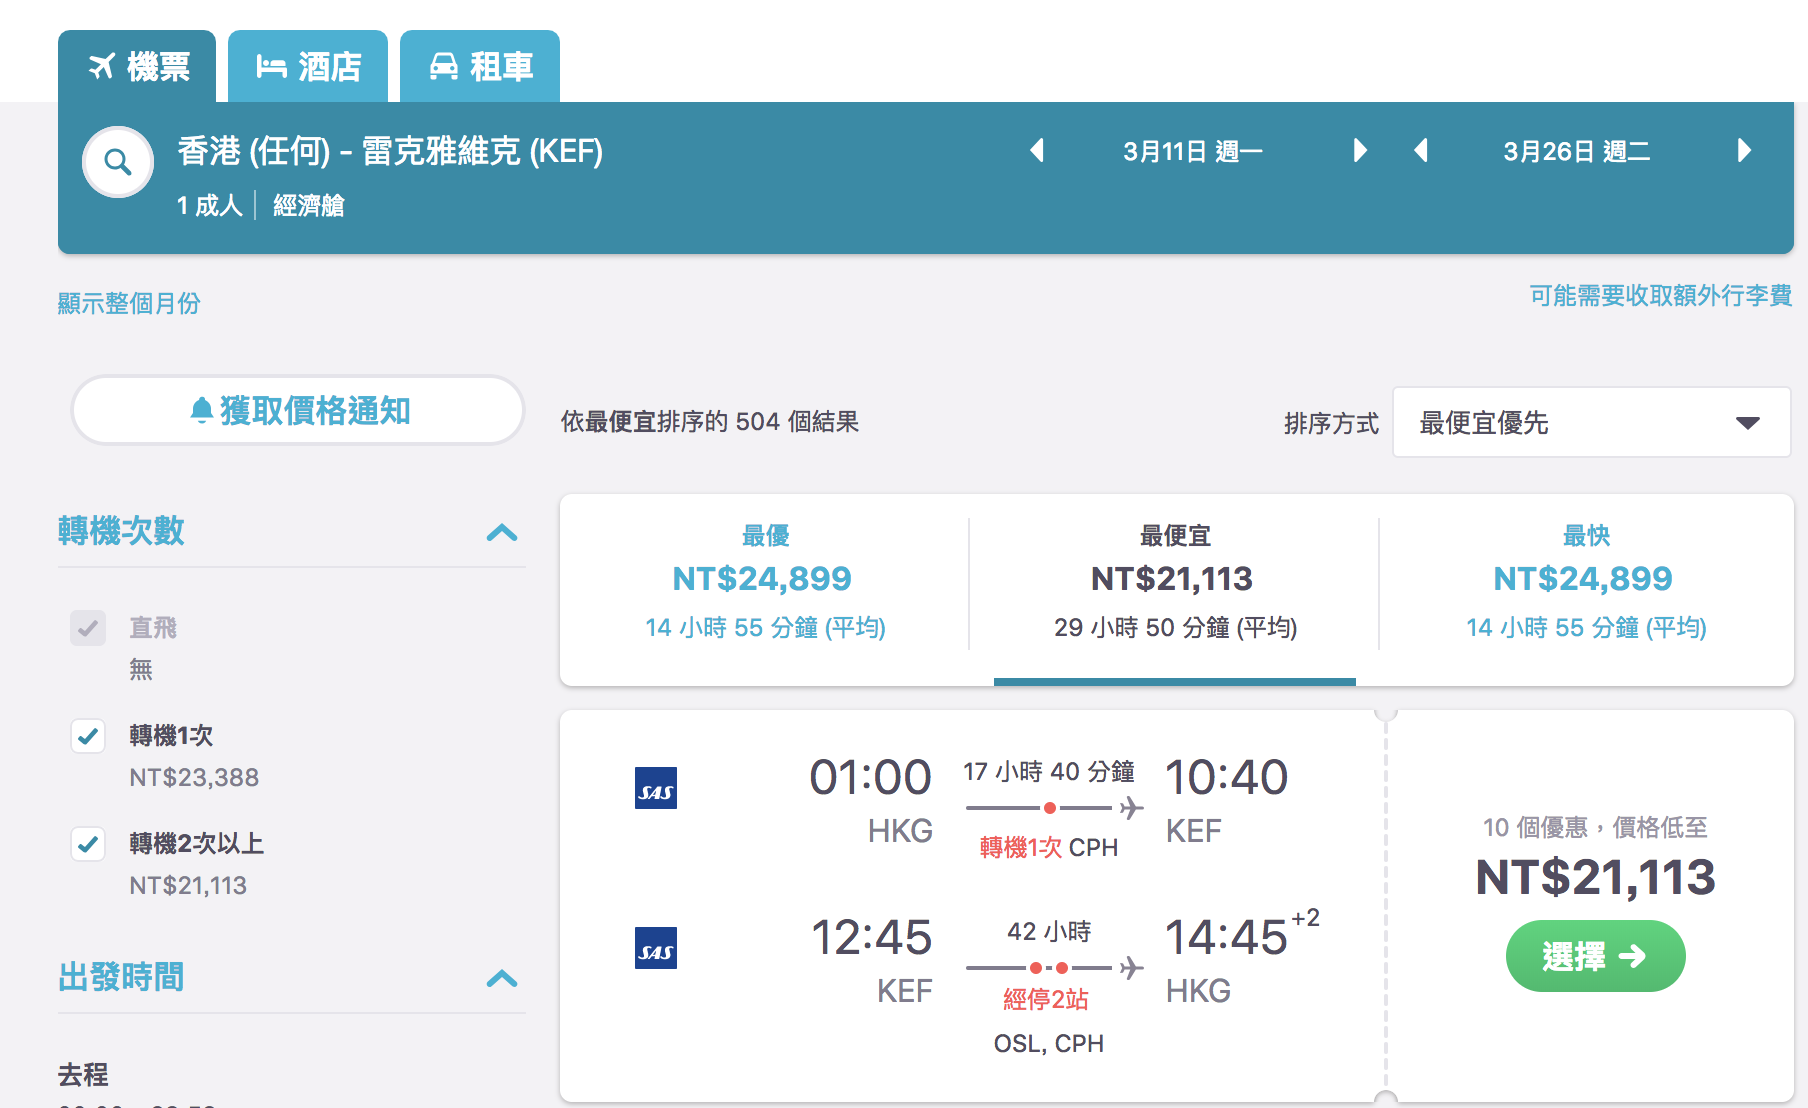Go to previous departure date arrow
Screen dimensions: 1808x1108
click(x=1037, y=151)
